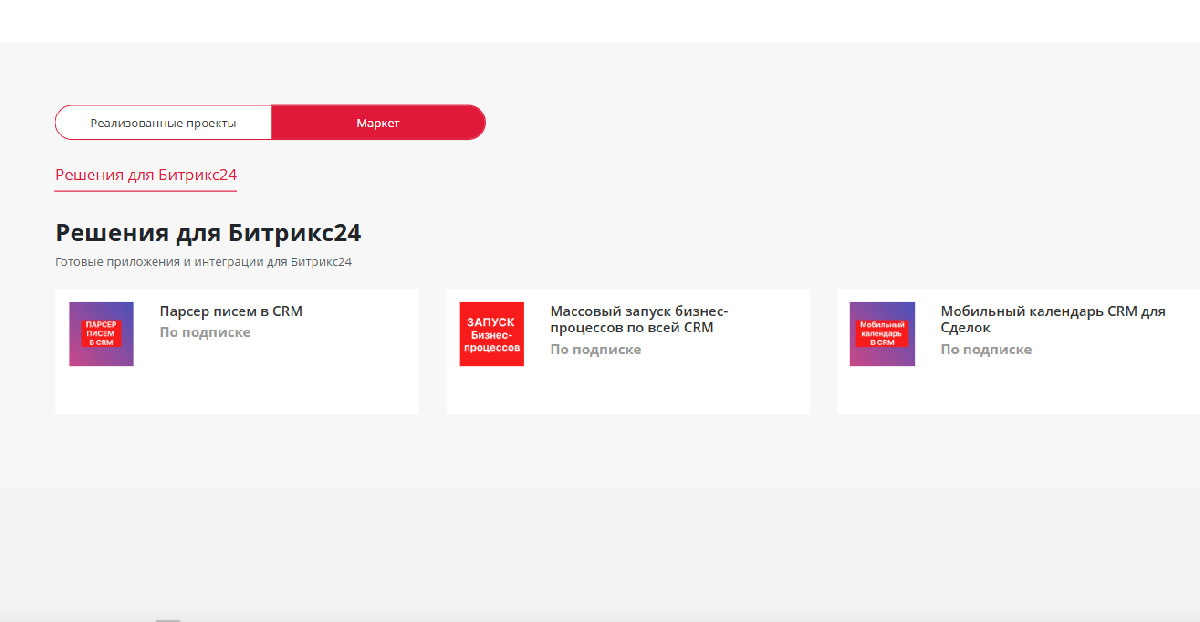The height and width of the screenshot is (622, 1200).
Task: Click По подписке under Массовый запуск
Action: click(x=596, y=349)
